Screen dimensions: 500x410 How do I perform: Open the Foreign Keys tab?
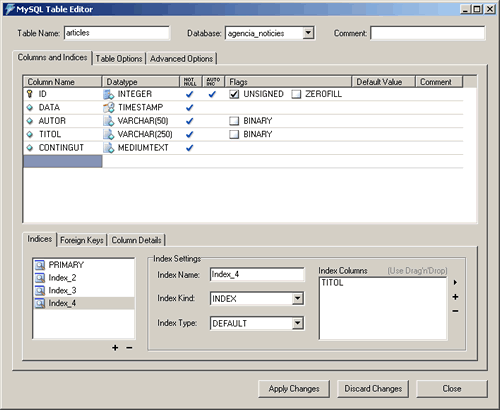[82, 240]
